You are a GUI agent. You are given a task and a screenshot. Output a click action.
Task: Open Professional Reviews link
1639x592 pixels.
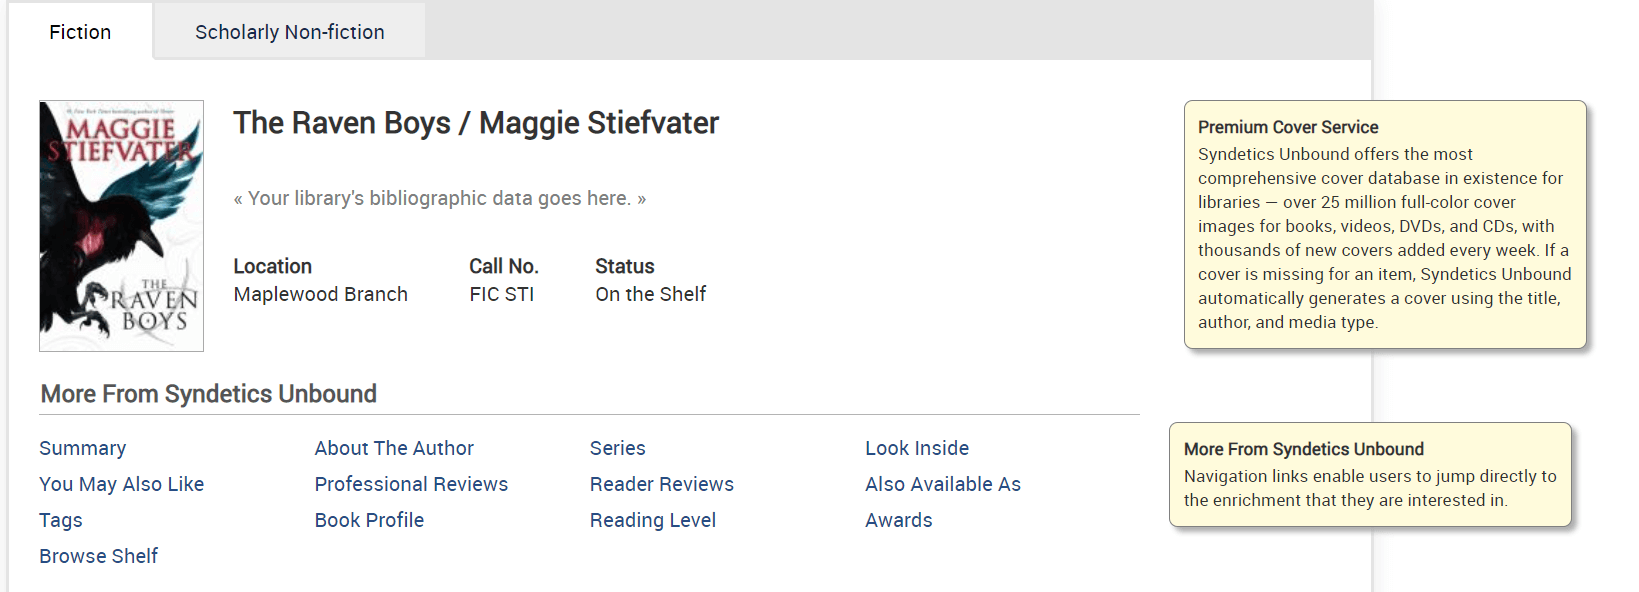coord(411,484)
